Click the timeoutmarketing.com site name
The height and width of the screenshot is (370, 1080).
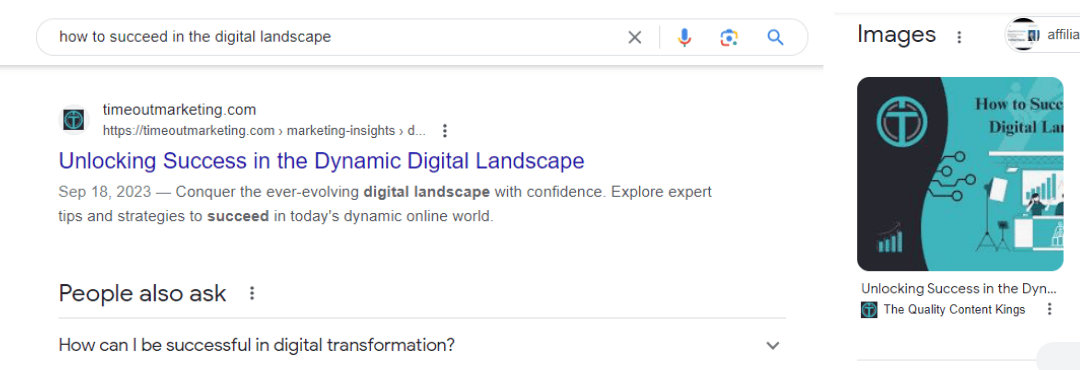pos(179,110)
